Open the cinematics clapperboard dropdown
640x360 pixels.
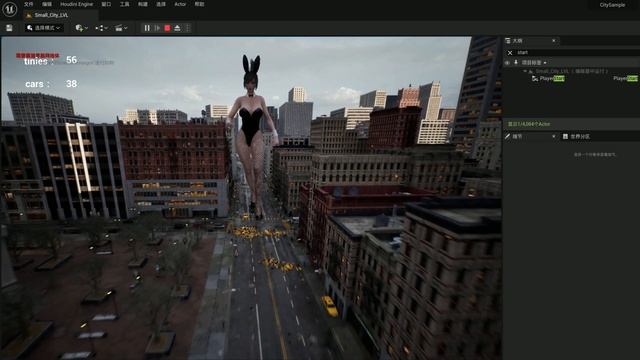click(x=121, y=28)
